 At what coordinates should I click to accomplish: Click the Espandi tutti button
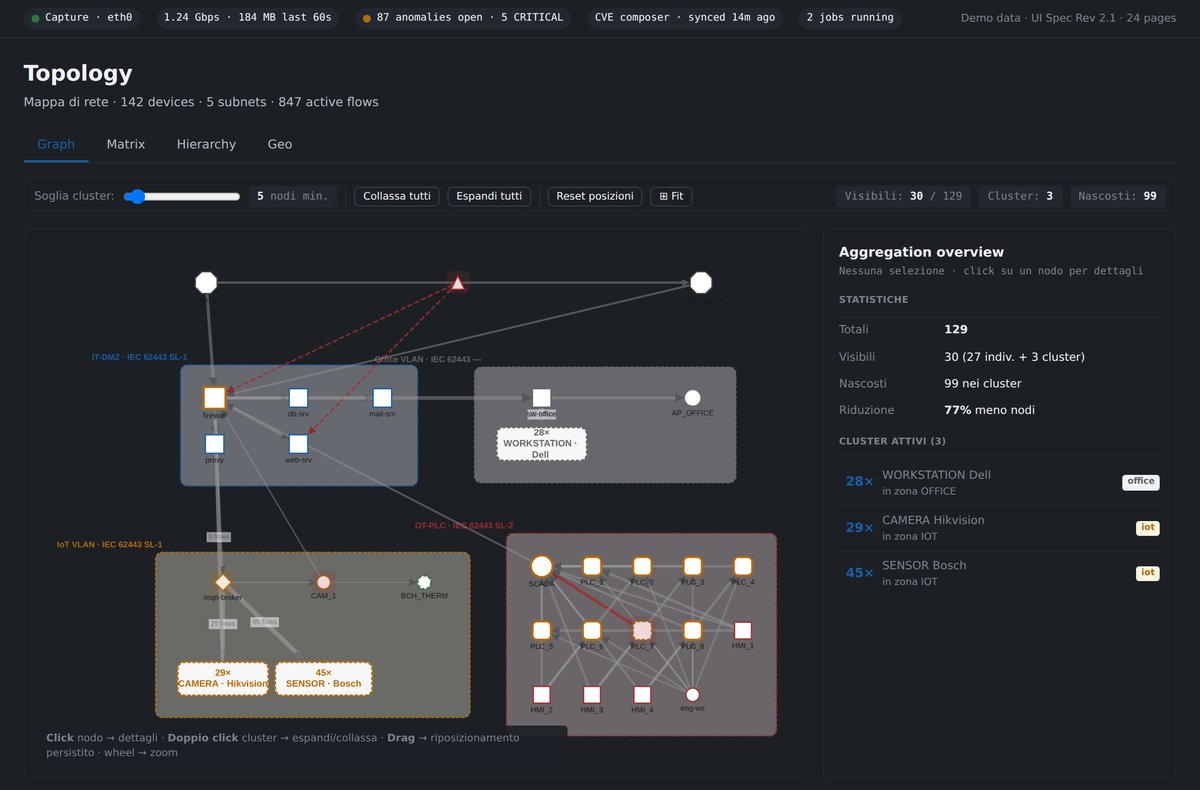[x=489, y=196]
